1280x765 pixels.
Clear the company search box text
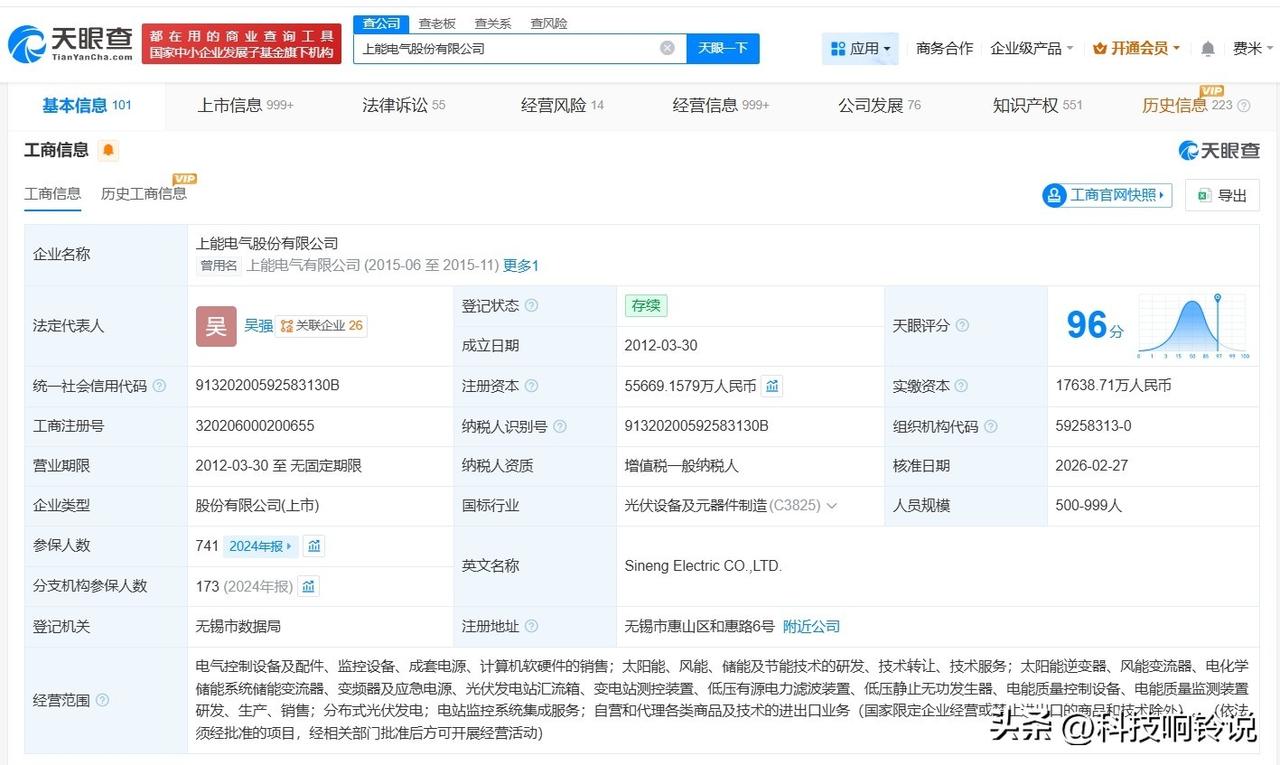click(667, 48)
